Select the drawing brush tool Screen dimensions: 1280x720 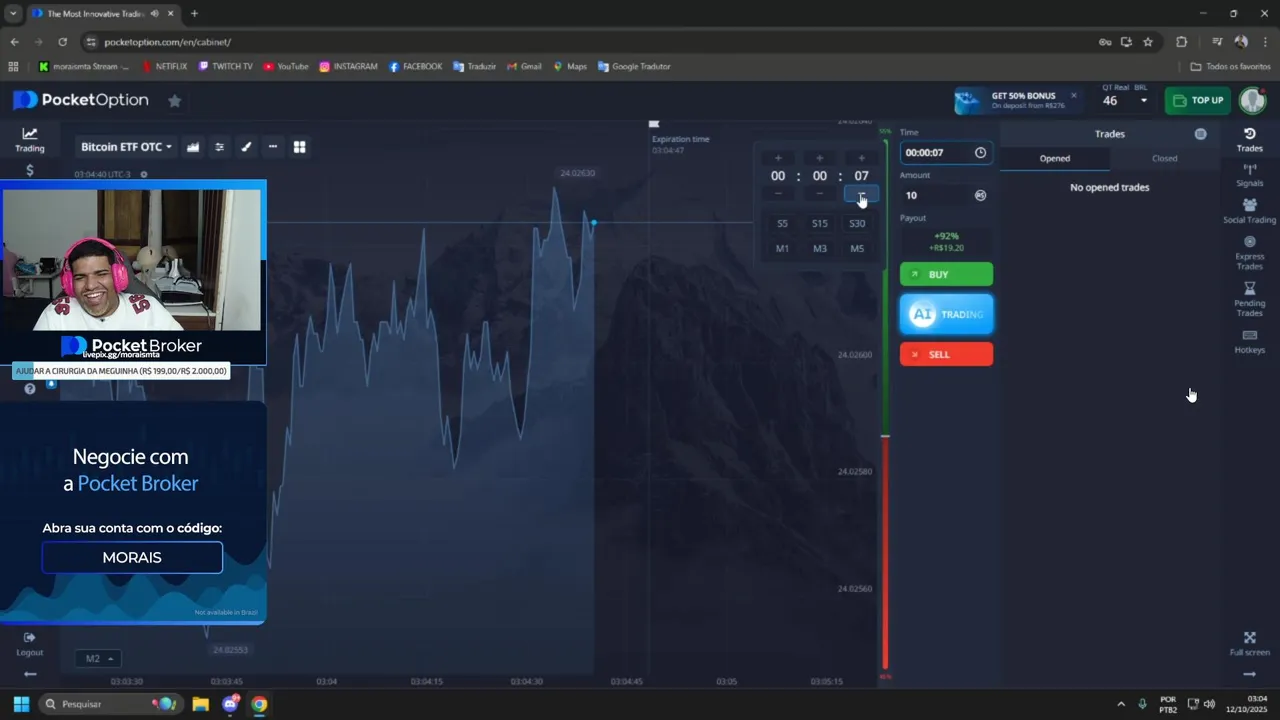tap(246, 147)
